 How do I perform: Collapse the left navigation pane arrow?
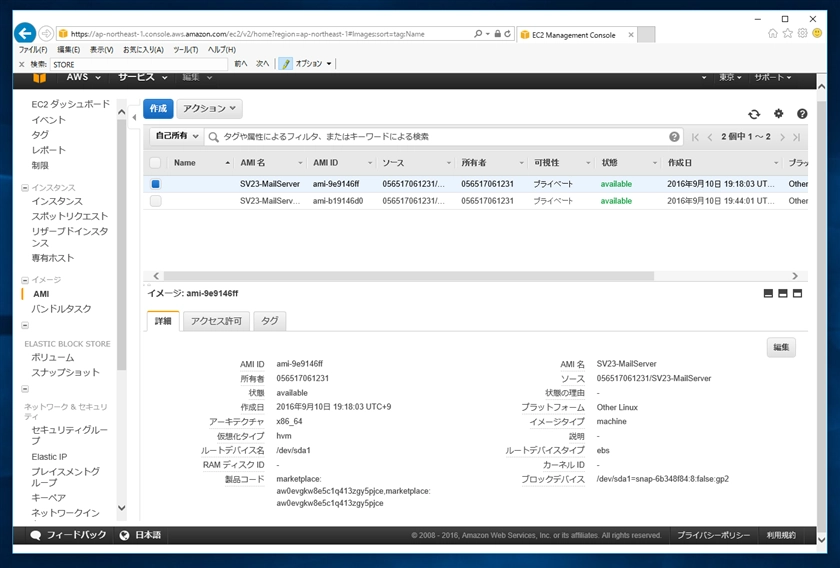134,117
